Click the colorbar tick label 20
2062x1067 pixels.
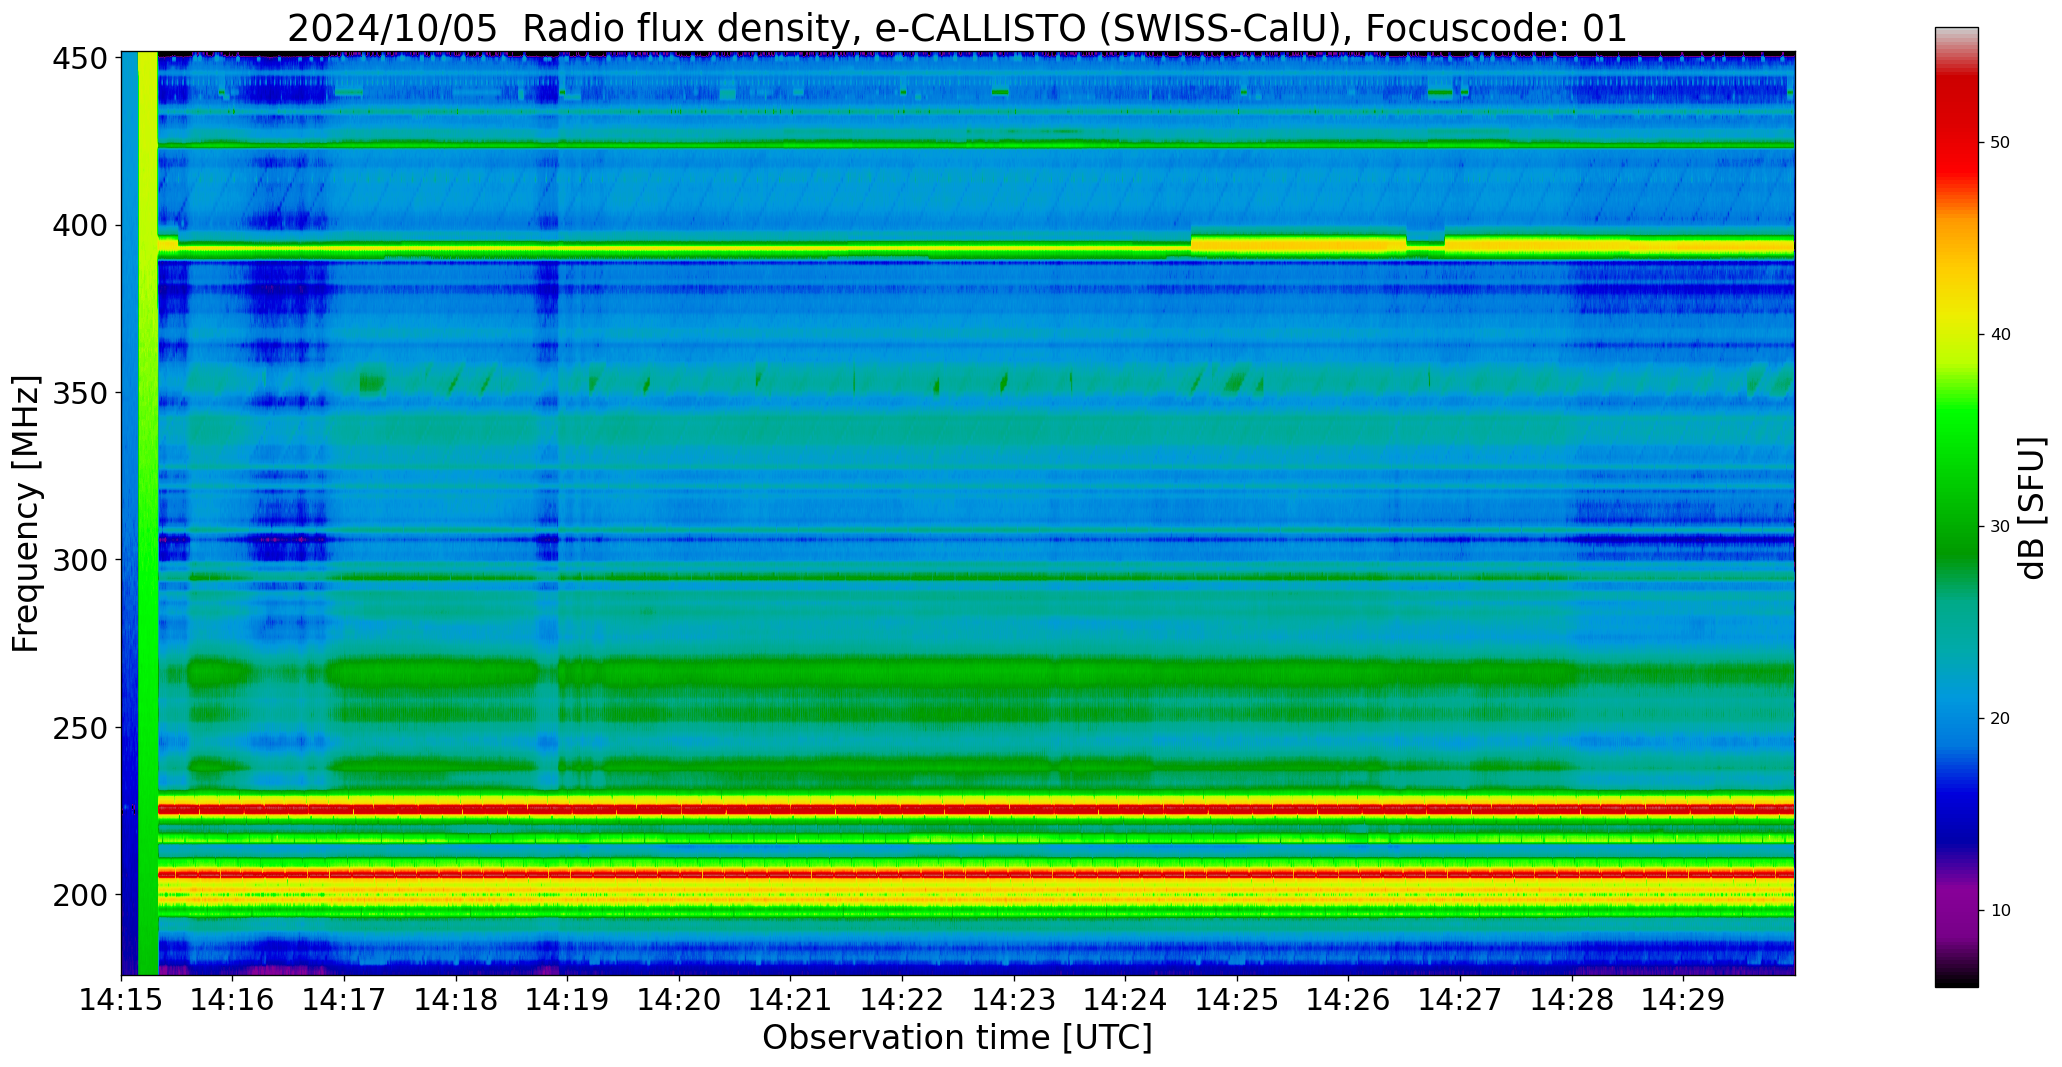(2000, 719)
